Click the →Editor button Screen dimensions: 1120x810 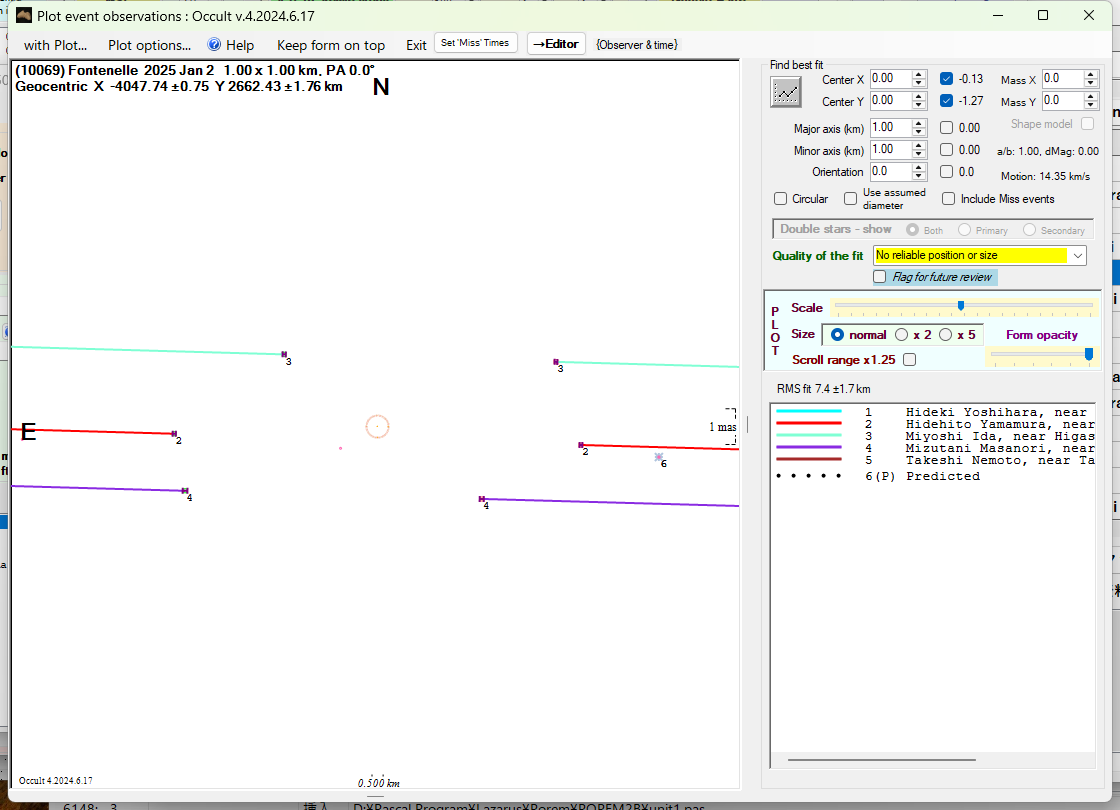pyautogui.click(x=556, y=44)
